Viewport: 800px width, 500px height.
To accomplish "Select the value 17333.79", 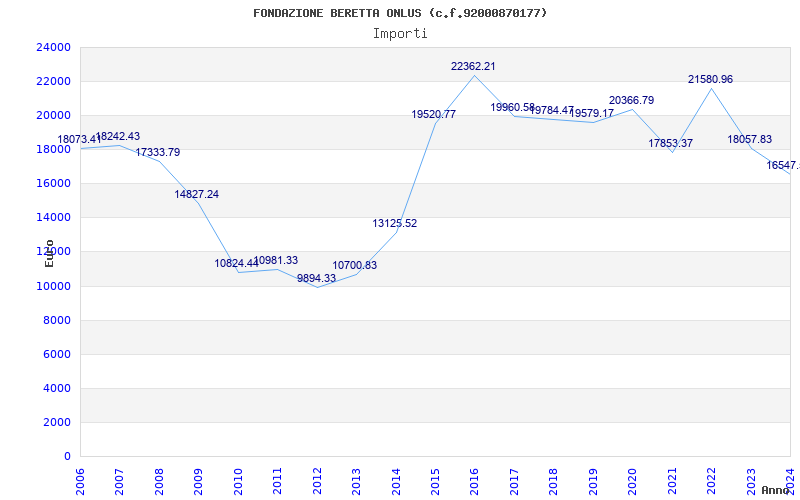I will 158,152.
